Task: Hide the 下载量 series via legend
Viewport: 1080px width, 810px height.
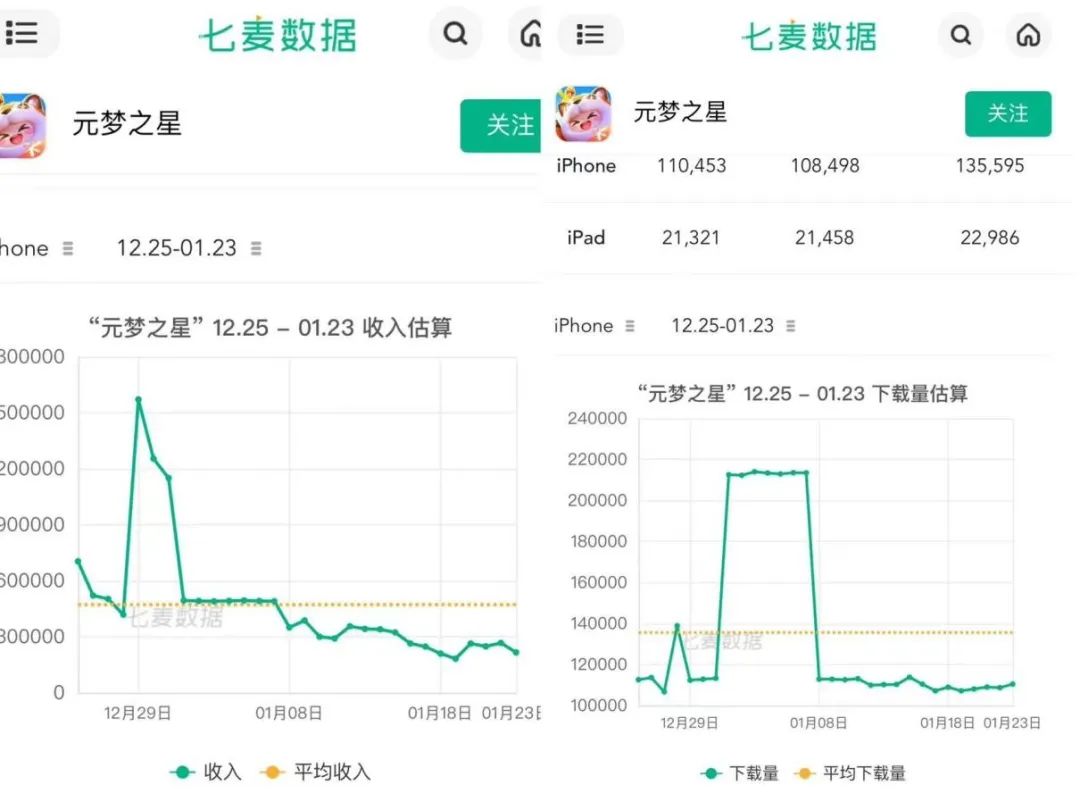Action: [740, 773]
